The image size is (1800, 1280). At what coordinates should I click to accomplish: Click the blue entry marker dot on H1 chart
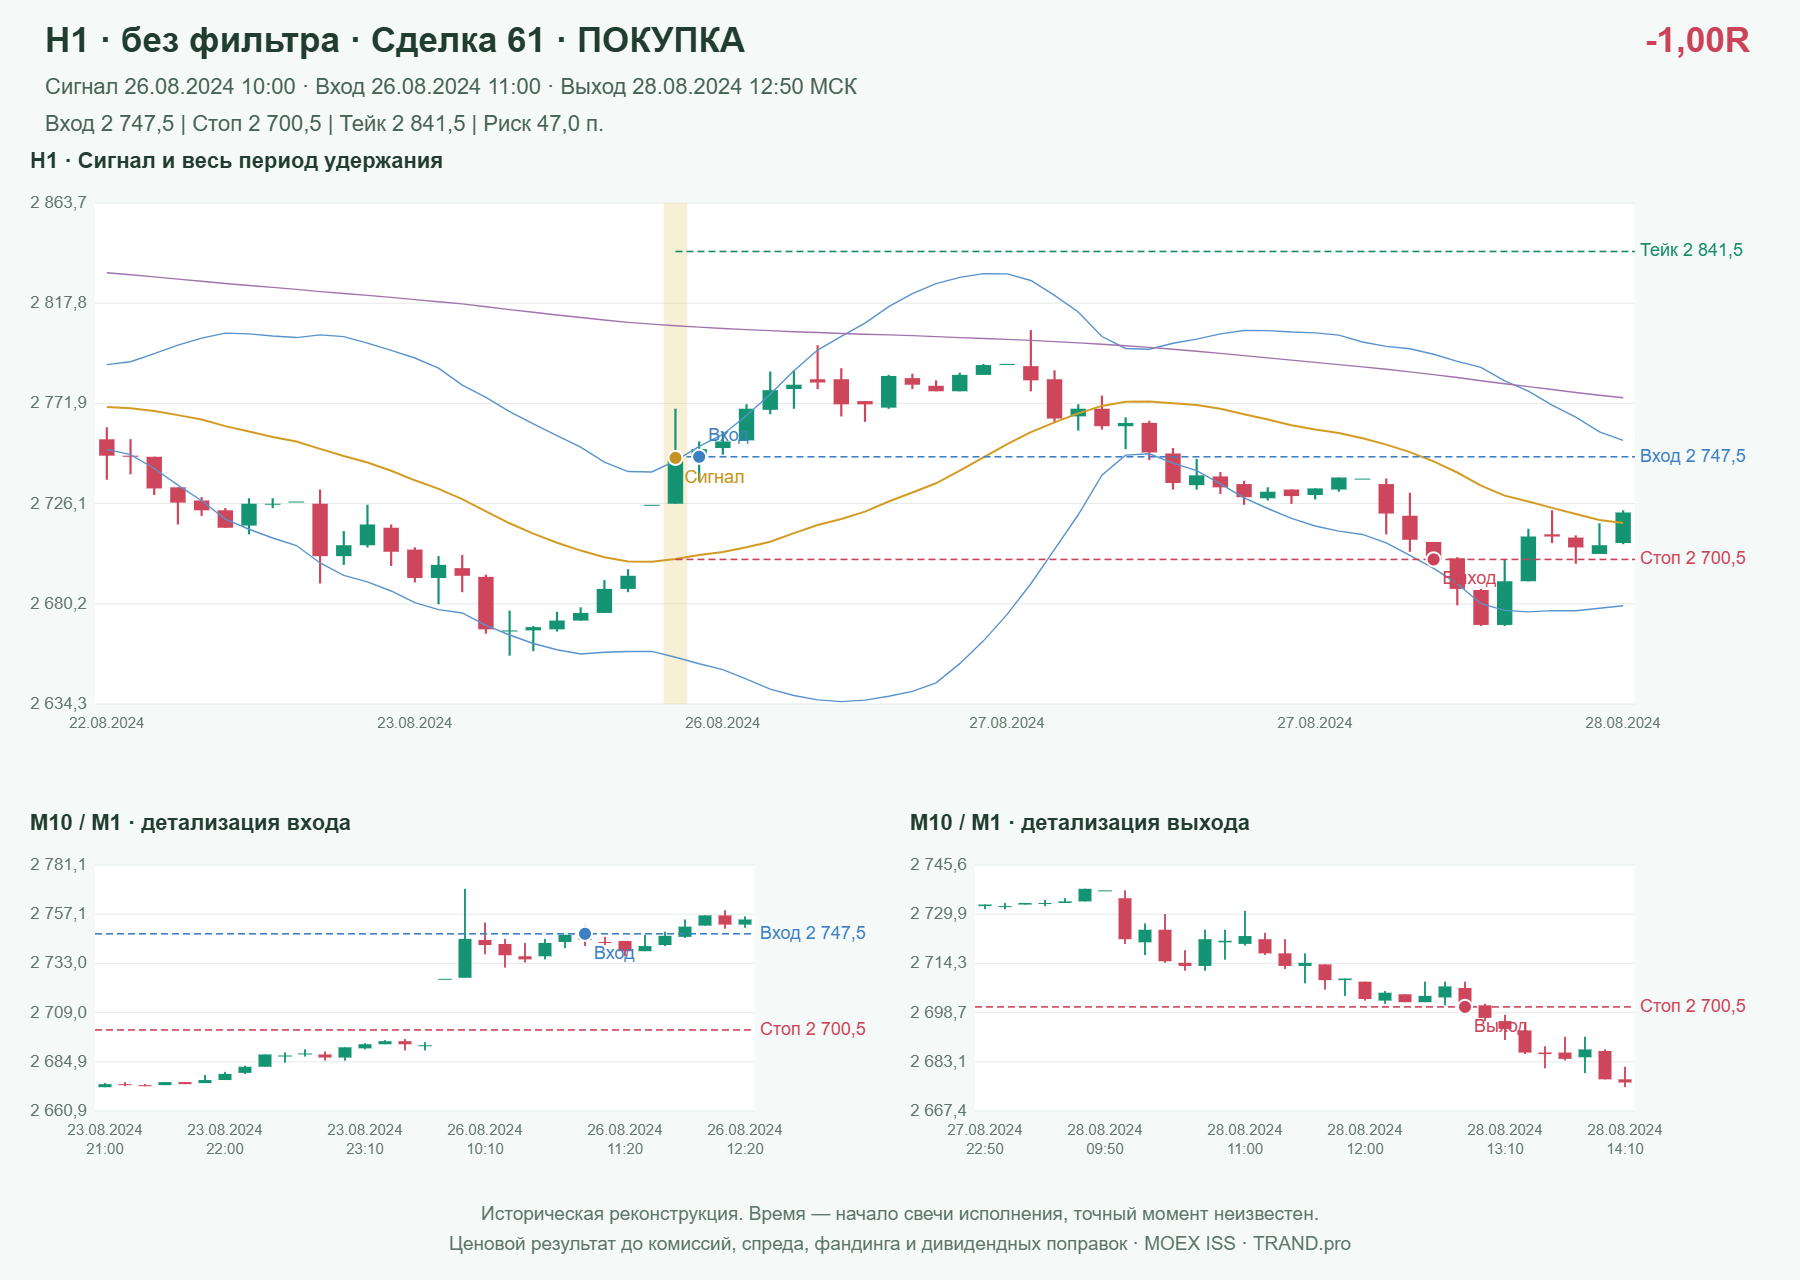click(x=699, y=457)
